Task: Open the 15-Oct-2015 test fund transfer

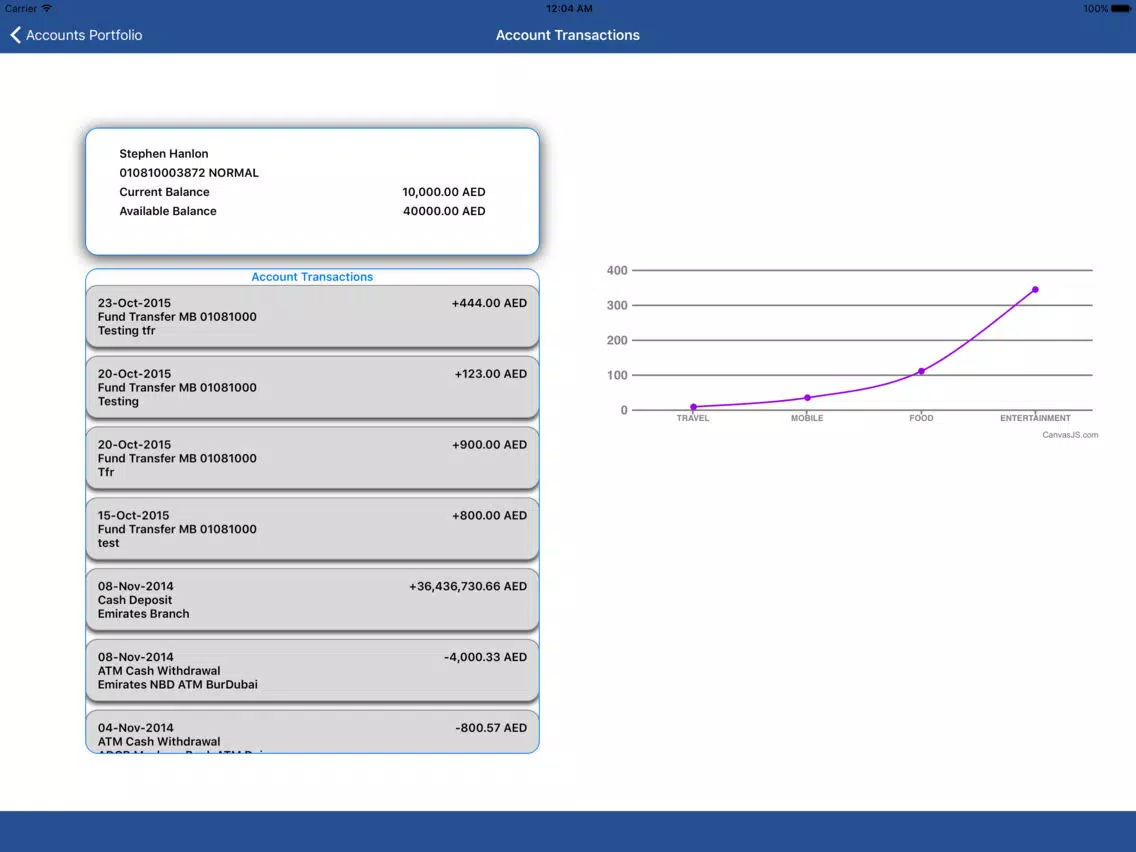Action: tap(312, 529)
